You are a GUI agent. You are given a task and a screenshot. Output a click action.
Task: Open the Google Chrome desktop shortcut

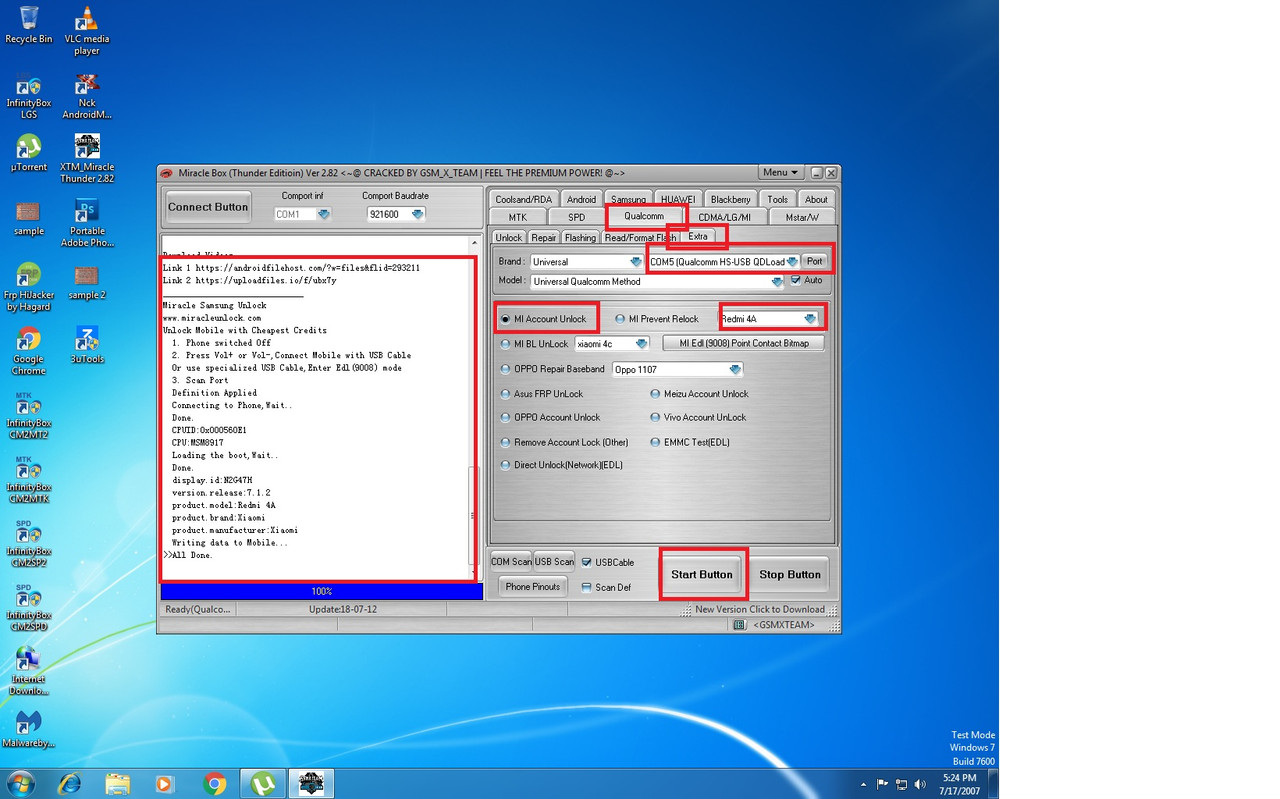coord(29,351)
